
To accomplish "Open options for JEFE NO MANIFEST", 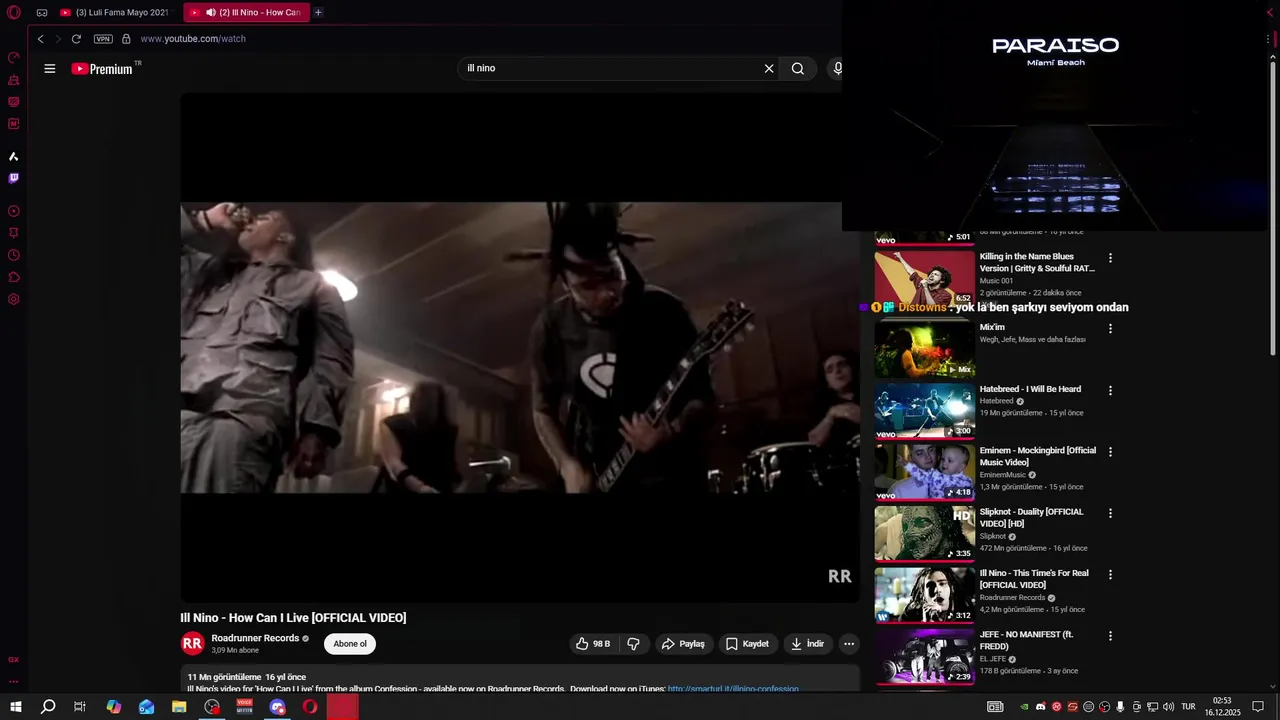I will click(x=1110, y=636).
